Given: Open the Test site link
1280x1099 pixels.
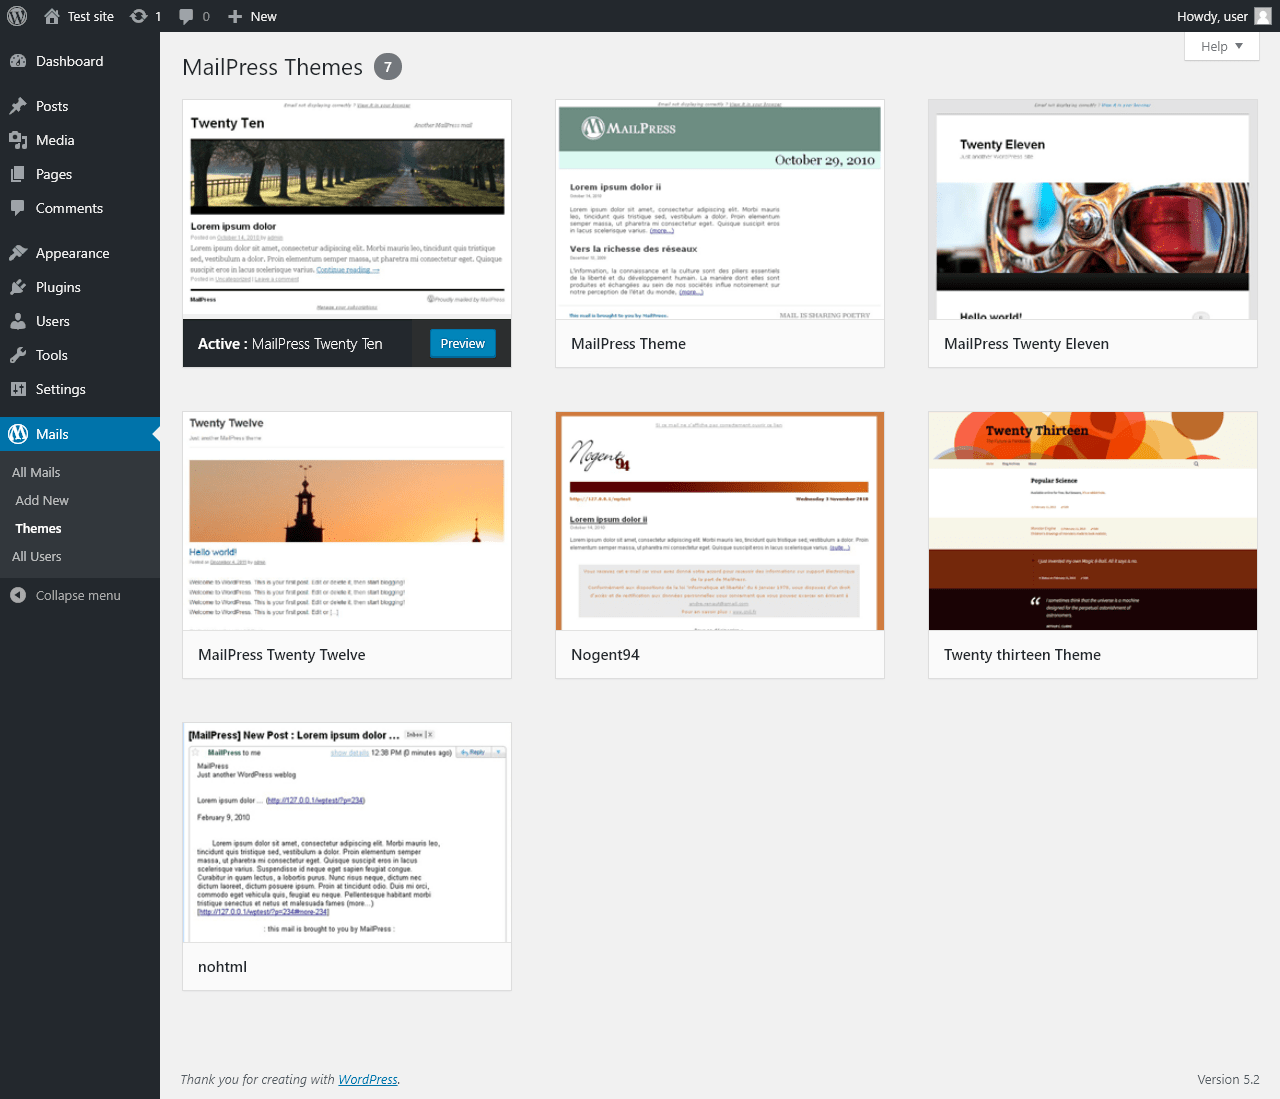Looking at the screenshot, I should 91,16.
